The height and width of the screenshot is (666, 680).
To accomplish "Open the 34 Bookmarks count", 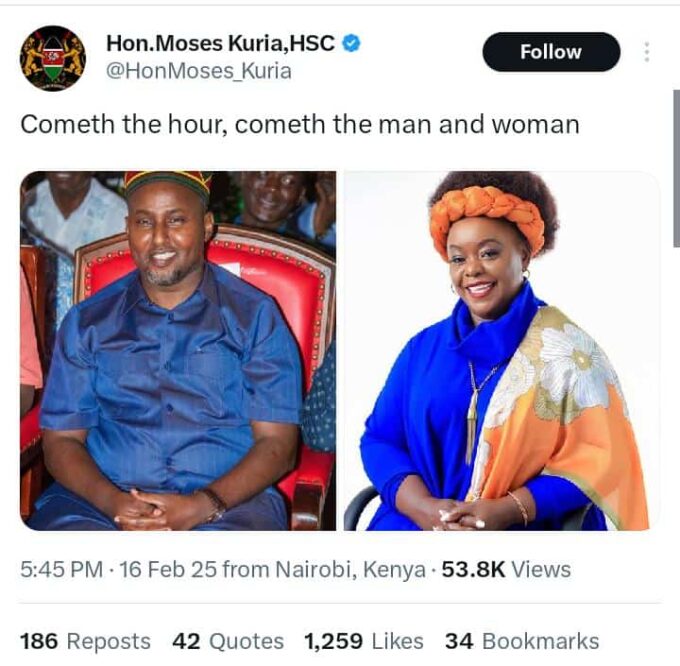I will coord(522,641).
